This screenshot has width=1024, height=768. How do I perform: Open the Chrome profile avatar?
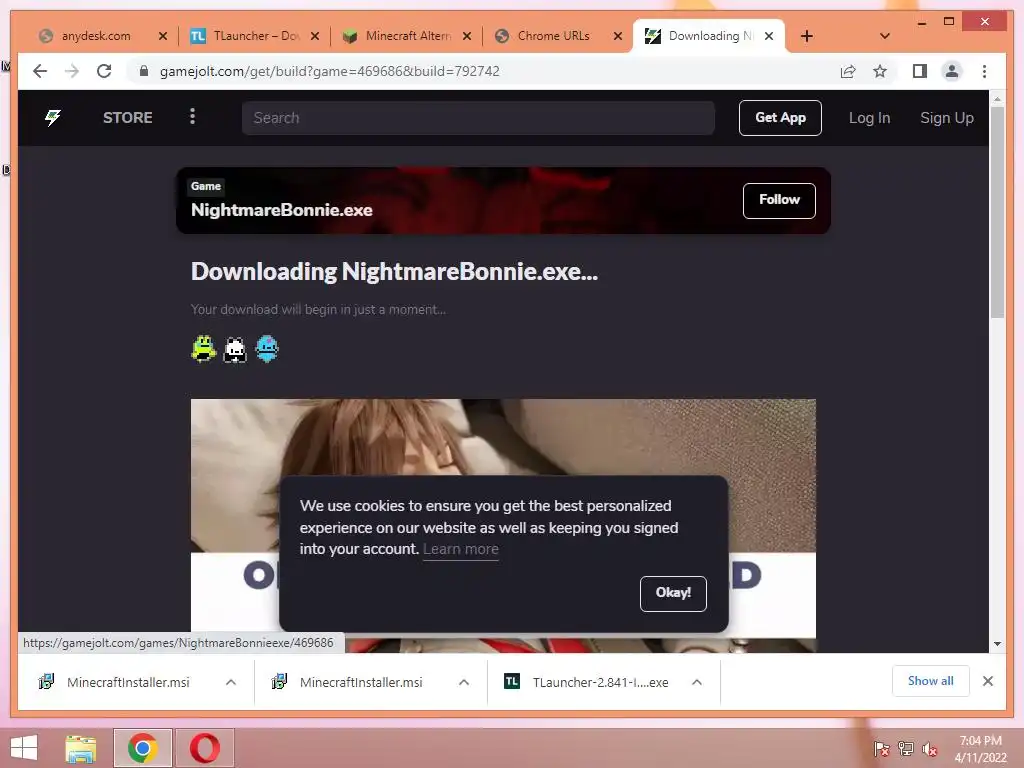952,71
